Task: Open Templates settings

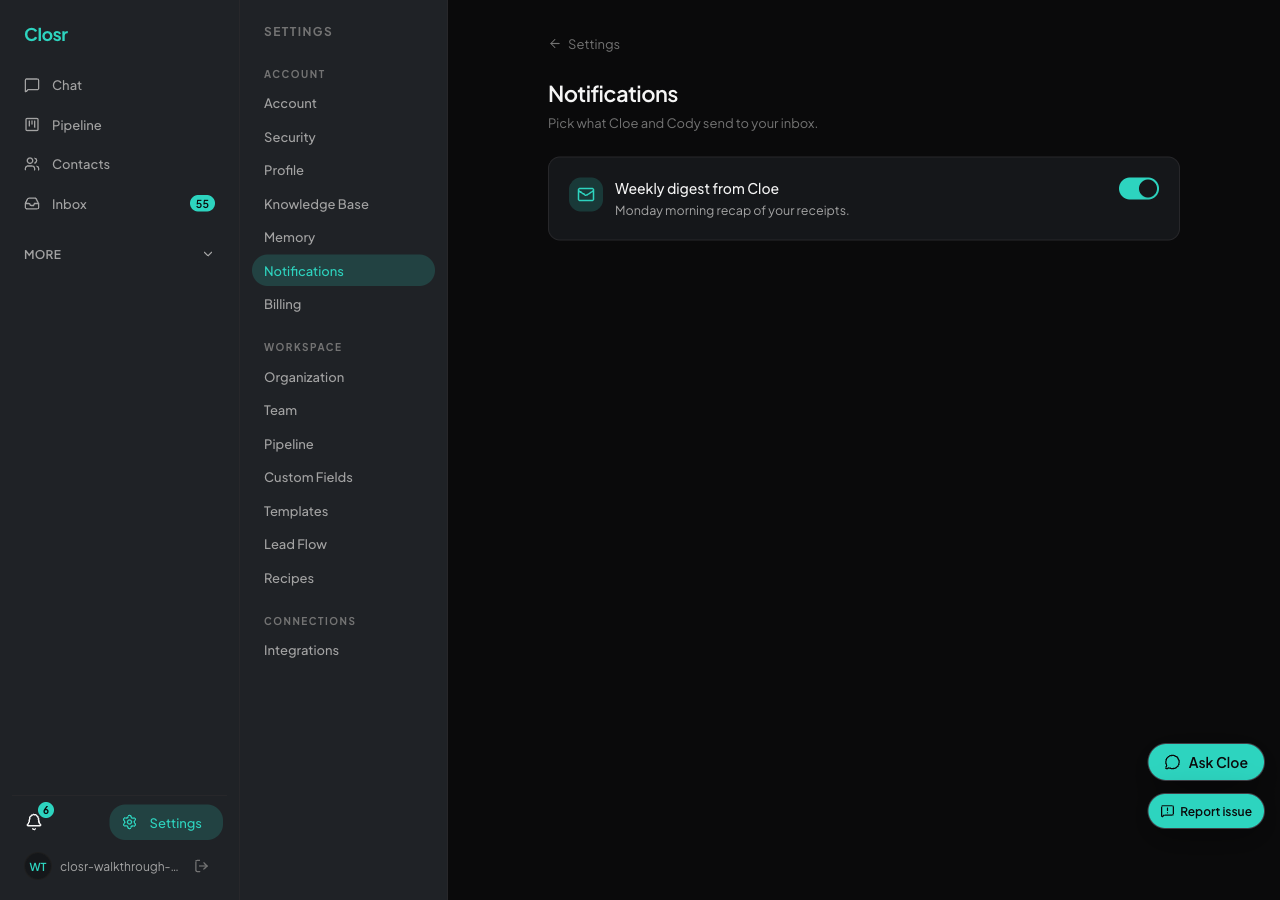Action: pyautogui.click(x=343, y=511)
